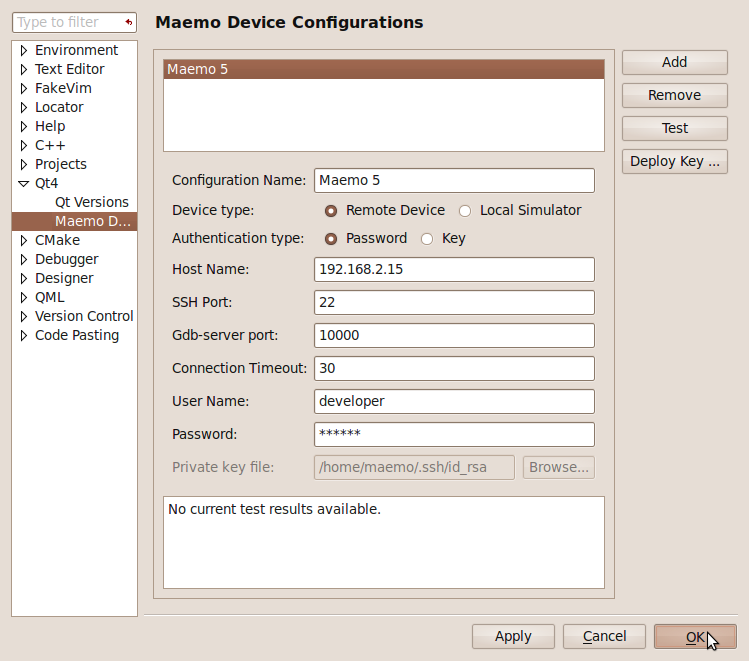Select Maemo 5 in configurations list
Image resolution: width=749 pixels, height=661 pixels.
click(383, 69)
